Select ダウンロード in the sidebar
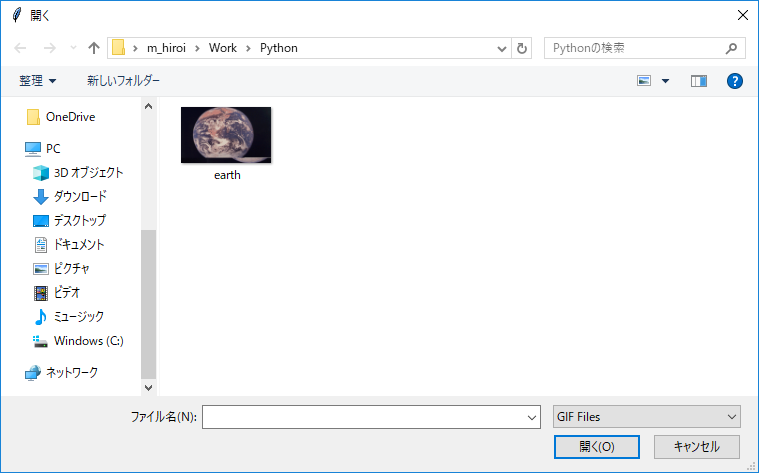The image size is (759, 473). tap(80, 196)
